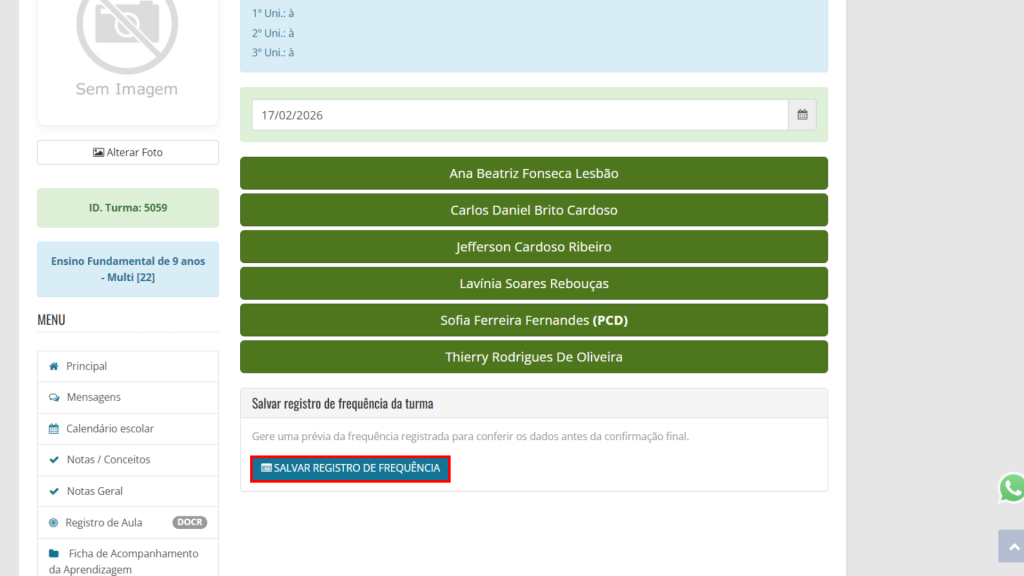Click Salvar Registro de Frequência button

[350, 468]
